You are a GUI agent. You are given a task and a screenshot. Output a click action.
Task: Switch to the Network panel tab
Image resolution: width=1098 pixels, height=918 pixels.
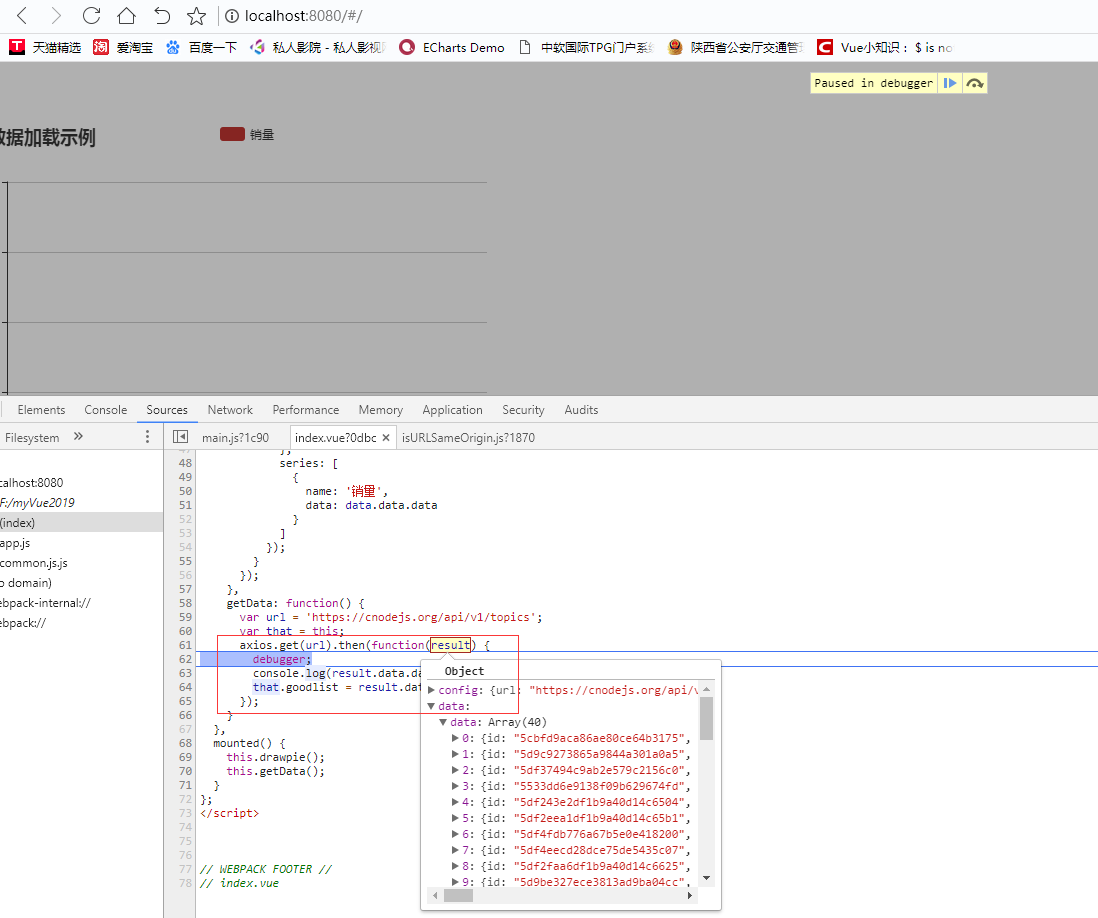pyautogui.click(x=230, y=410)
